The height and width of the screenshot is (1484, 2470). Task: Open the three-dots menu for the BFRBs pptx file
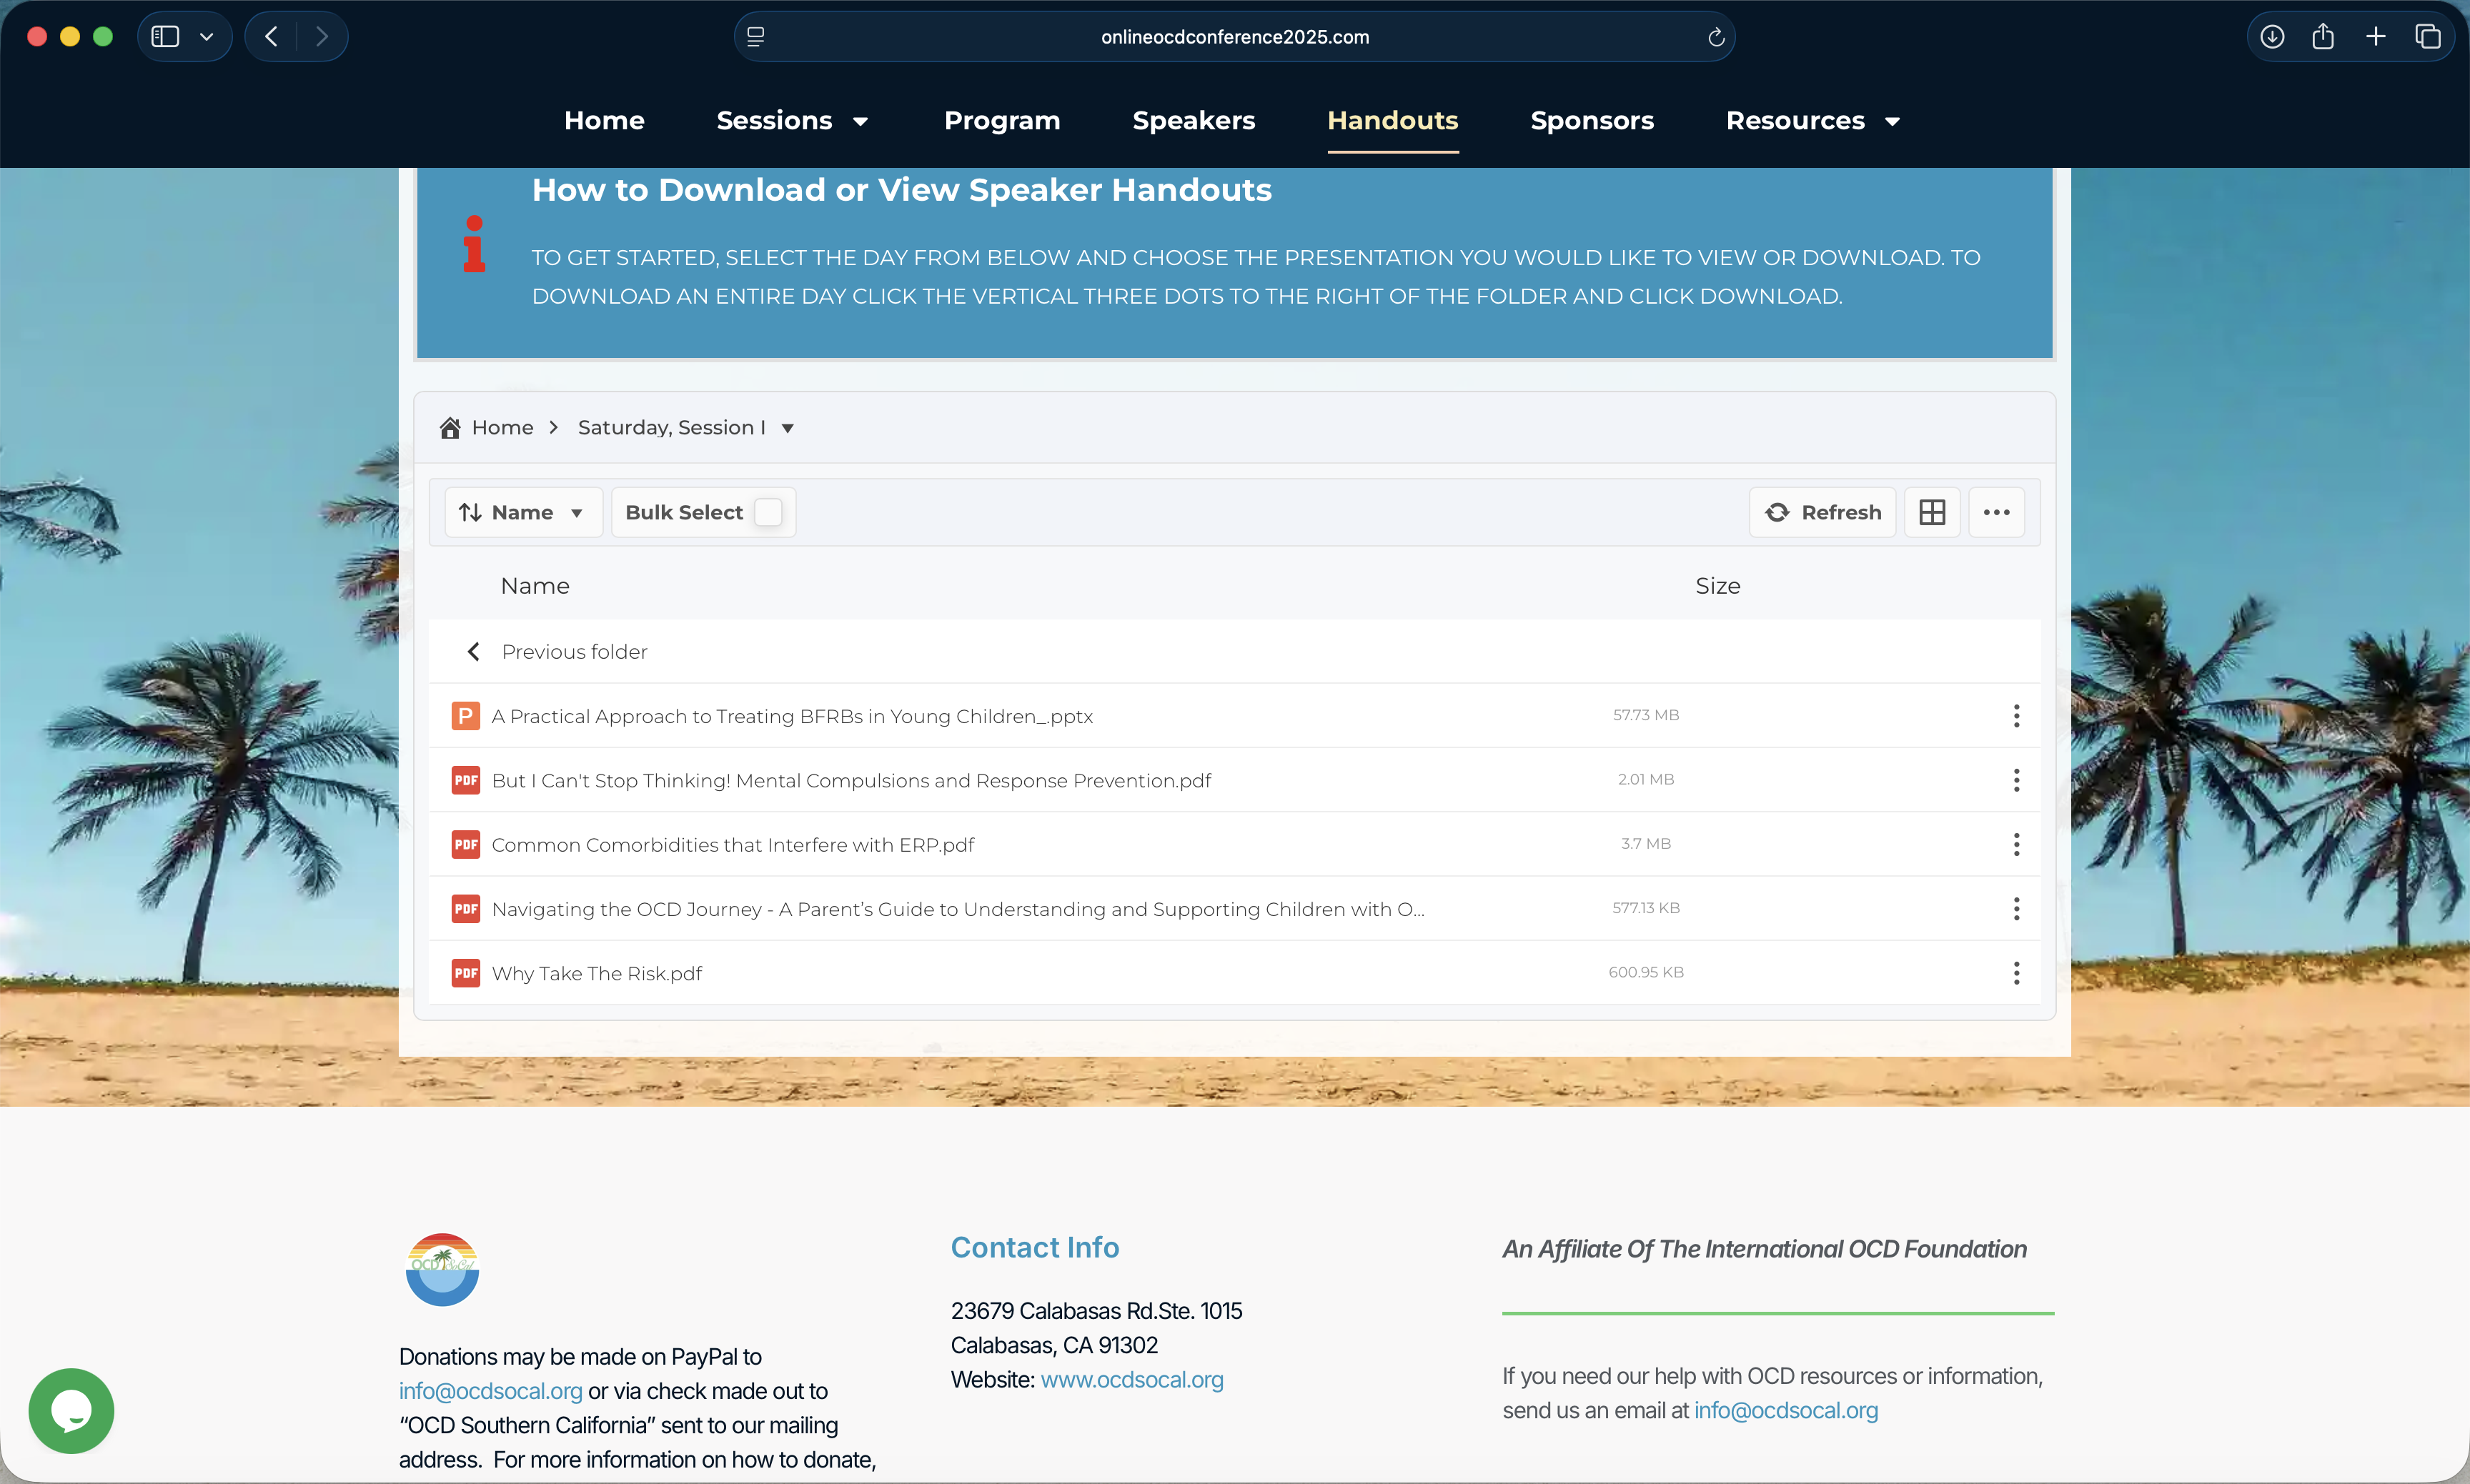(x=2016, y=716)
